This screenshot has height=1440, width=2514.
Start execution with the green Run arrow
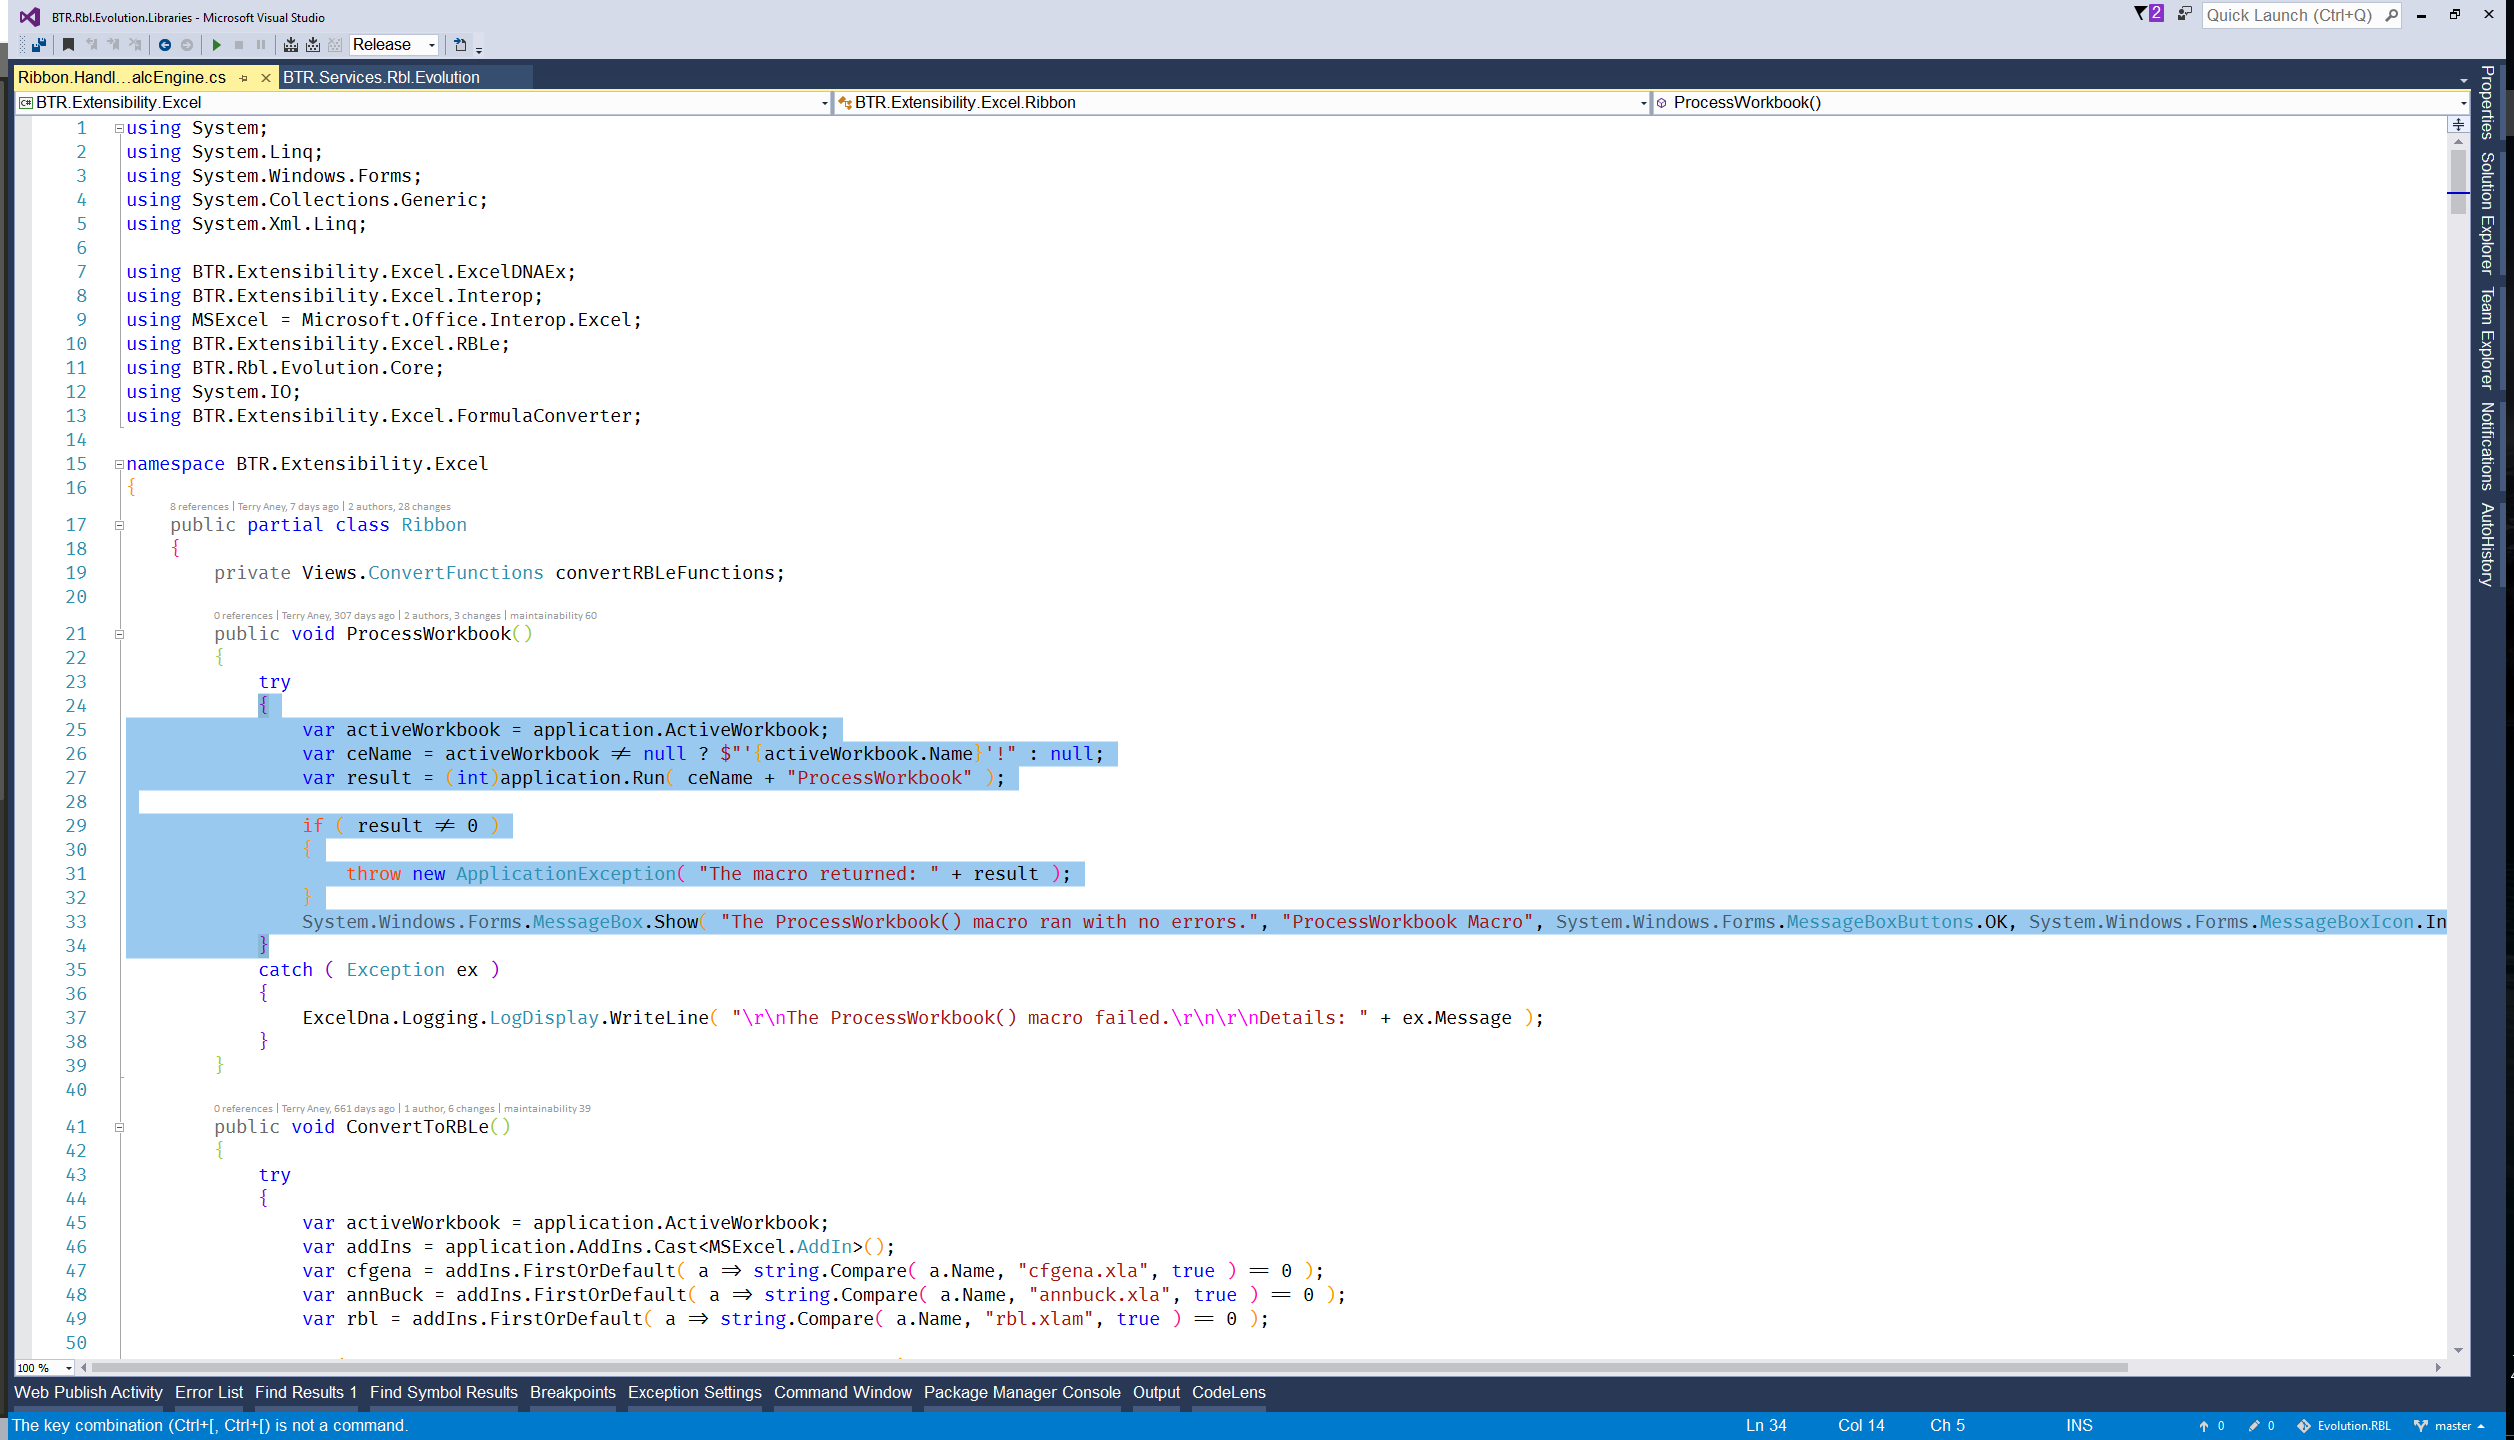point(217,44)
